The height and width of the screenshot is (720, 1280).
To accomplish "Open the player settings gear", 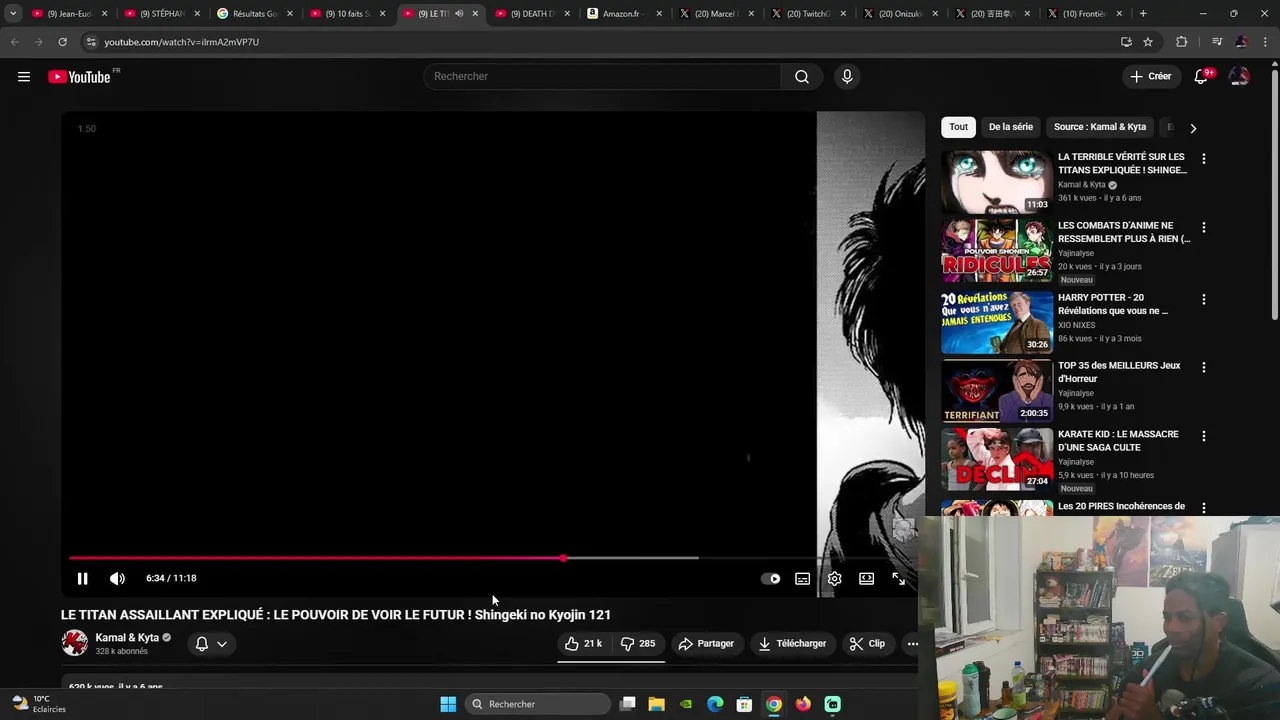I will [834, 578].
